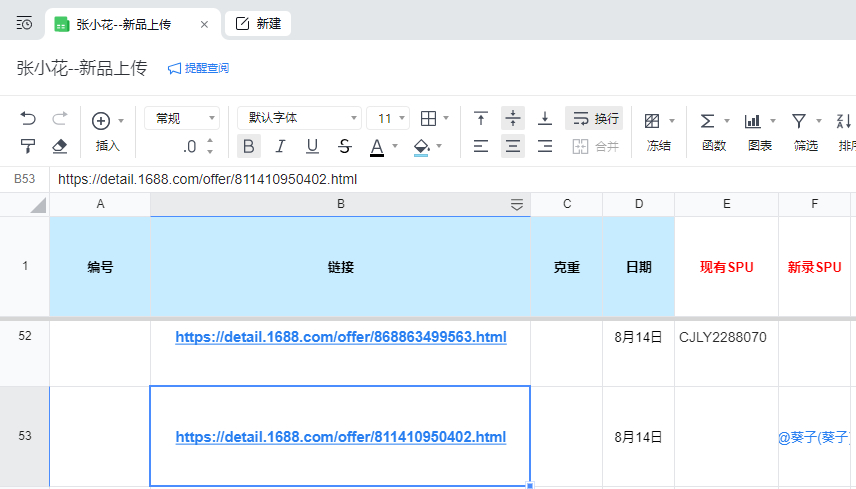
Task: Align cell content to top
Action: (x=481, y=119)
